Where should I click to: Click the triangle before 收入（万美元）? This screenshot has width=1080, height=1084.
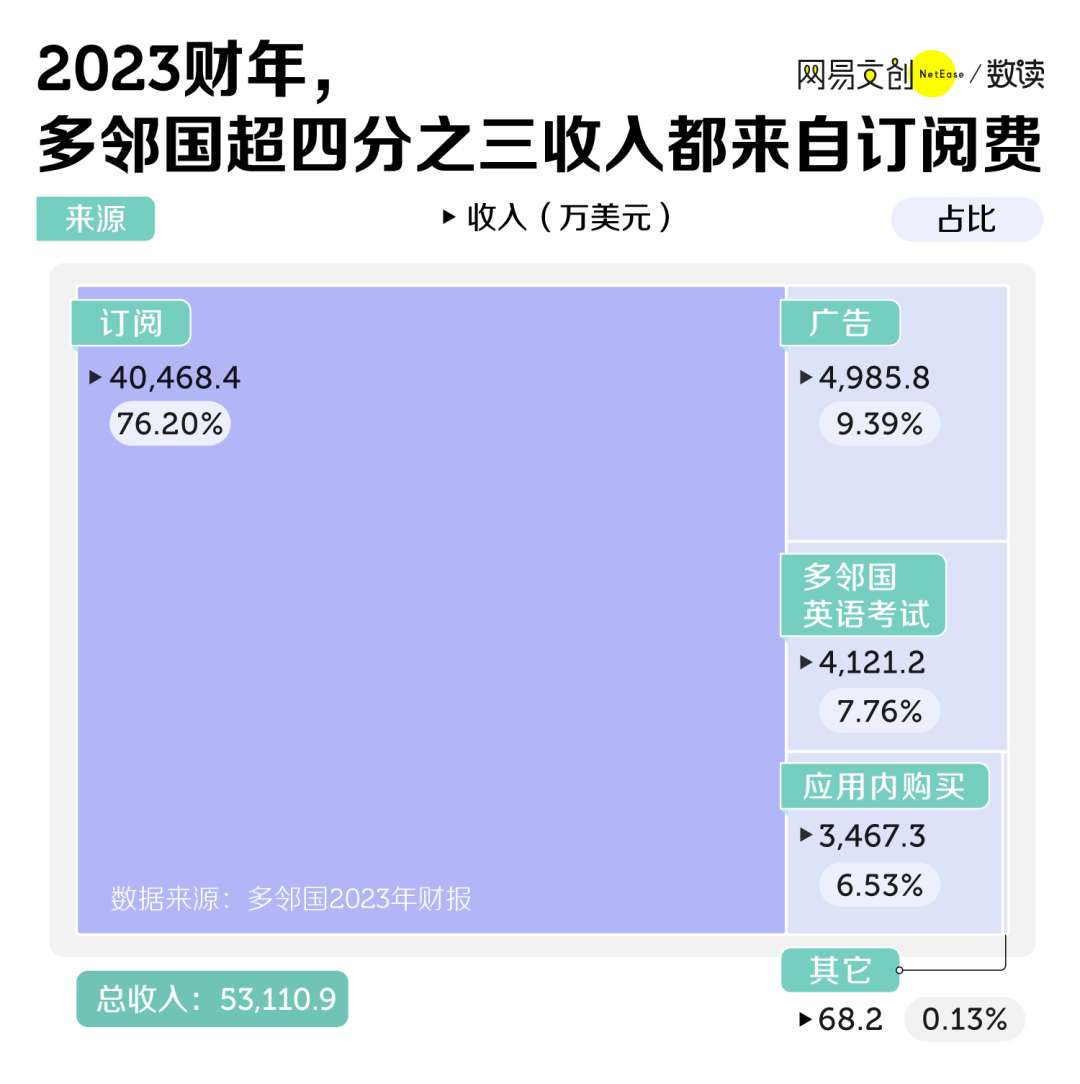449,218
